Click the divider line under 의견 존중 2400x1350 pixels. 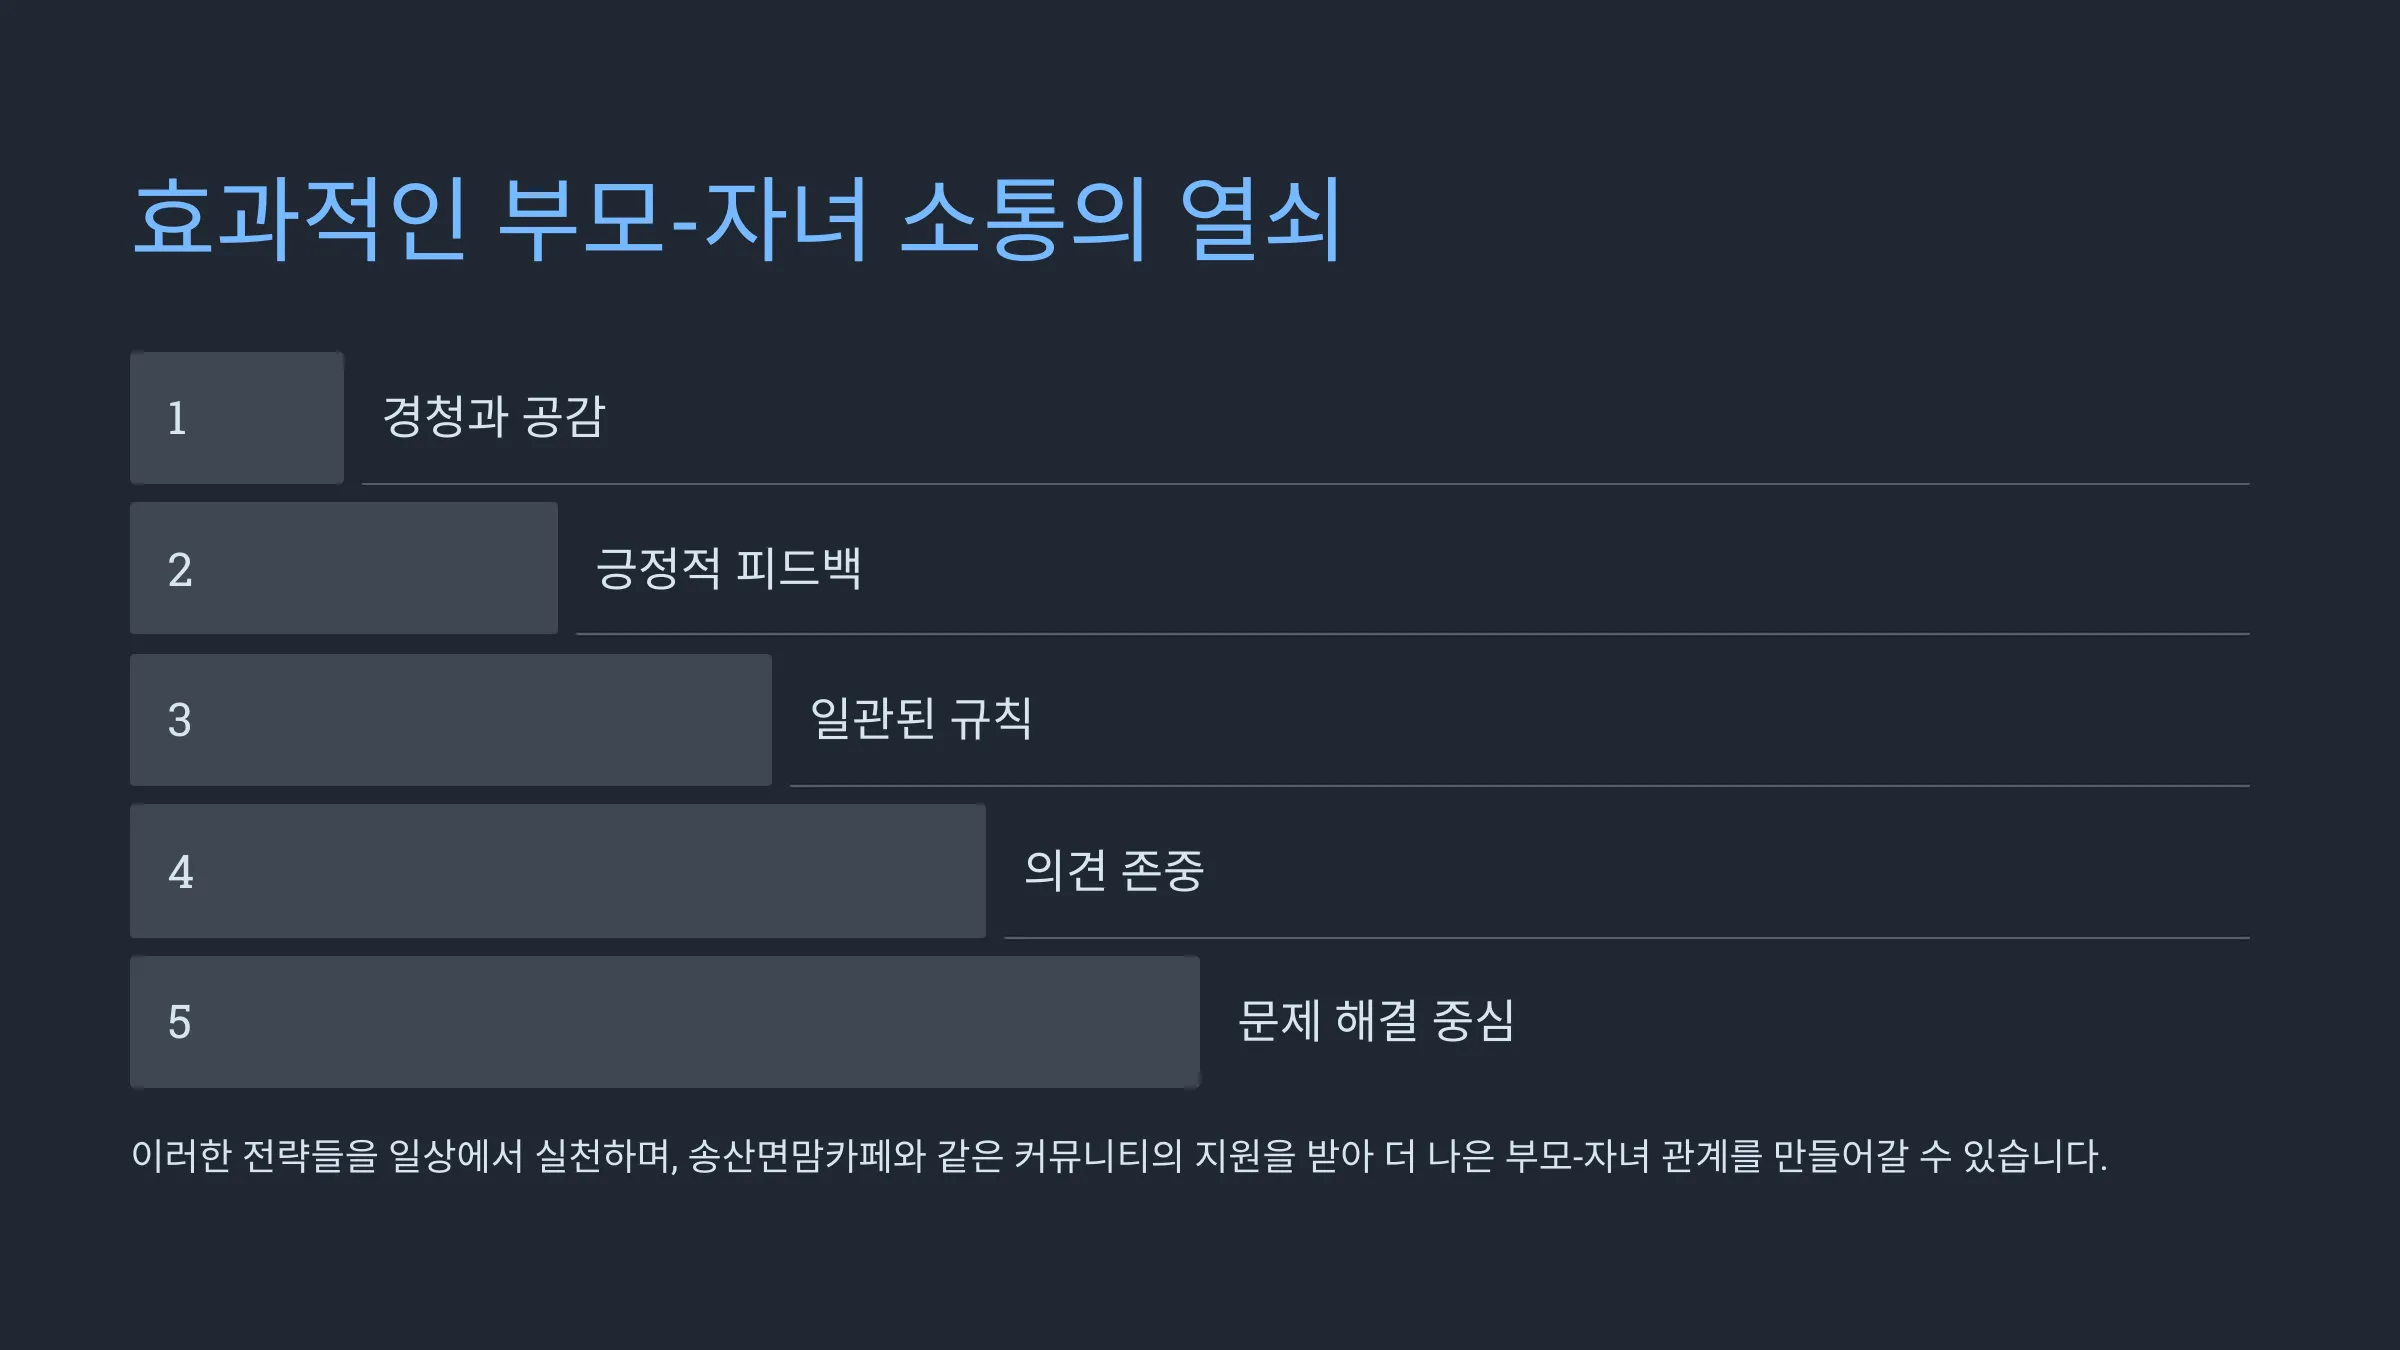click(x=1627, y=938)
